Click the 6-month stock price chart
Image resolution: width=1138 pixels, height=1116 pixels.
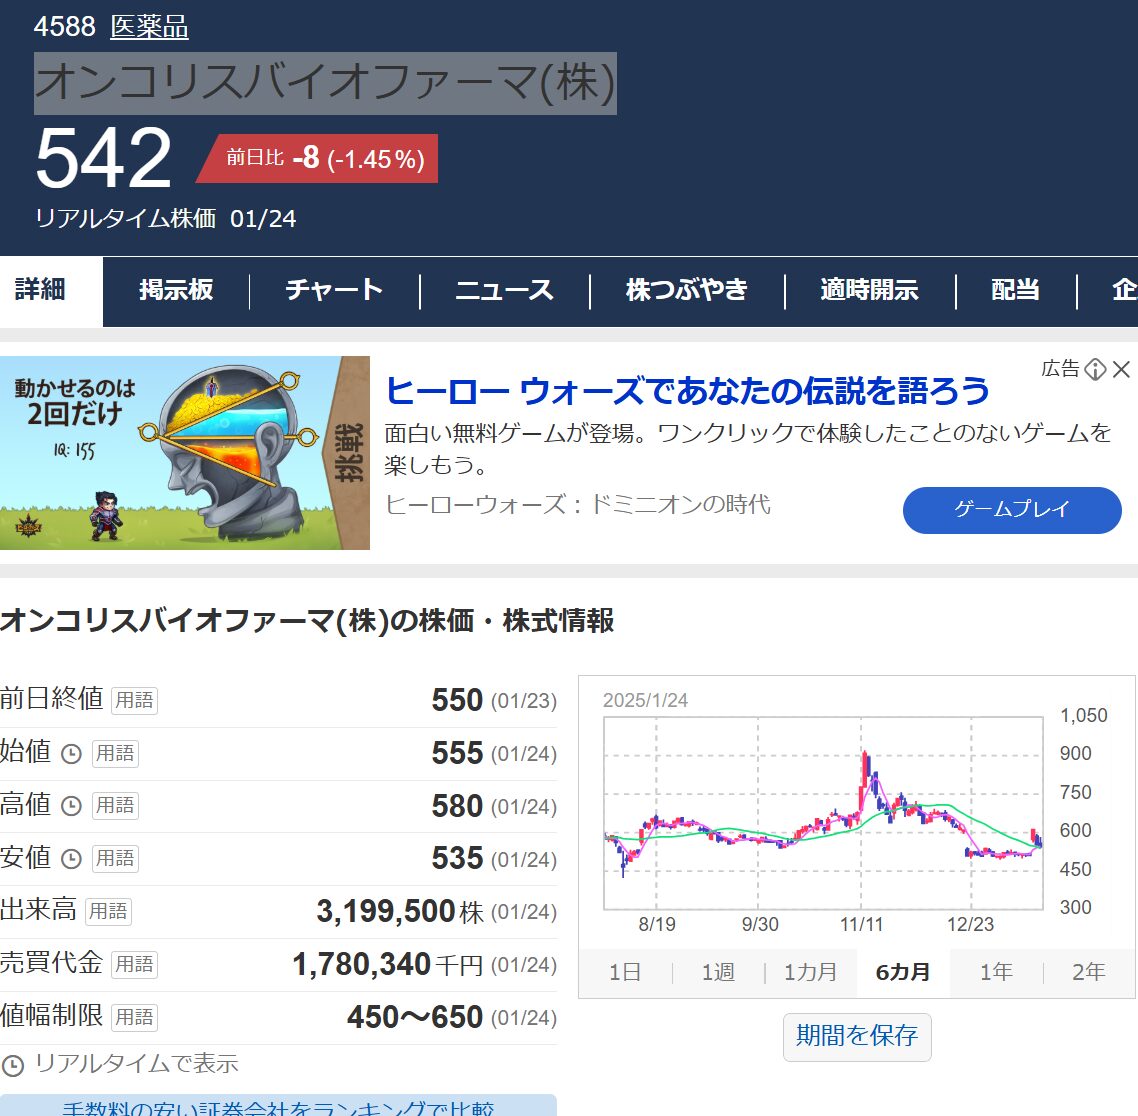point(825,815)
